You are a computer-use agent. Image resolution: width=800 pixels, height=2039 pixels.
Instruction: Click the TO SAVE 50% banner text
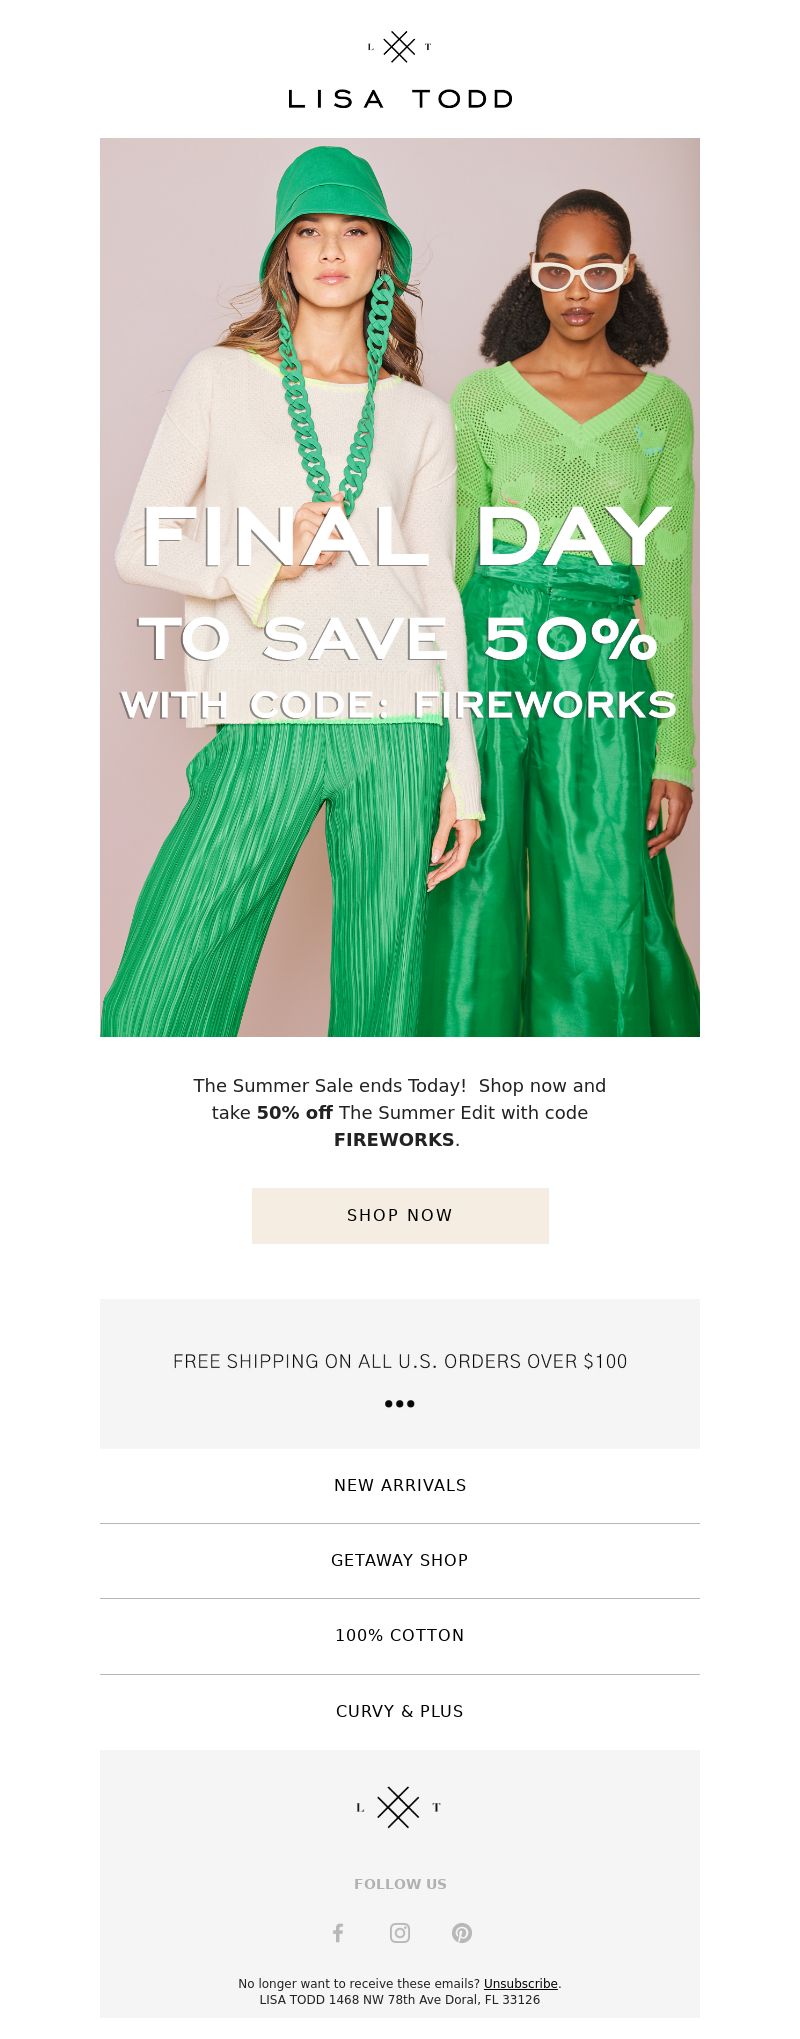pyautogui.click(x=398, y=639)
